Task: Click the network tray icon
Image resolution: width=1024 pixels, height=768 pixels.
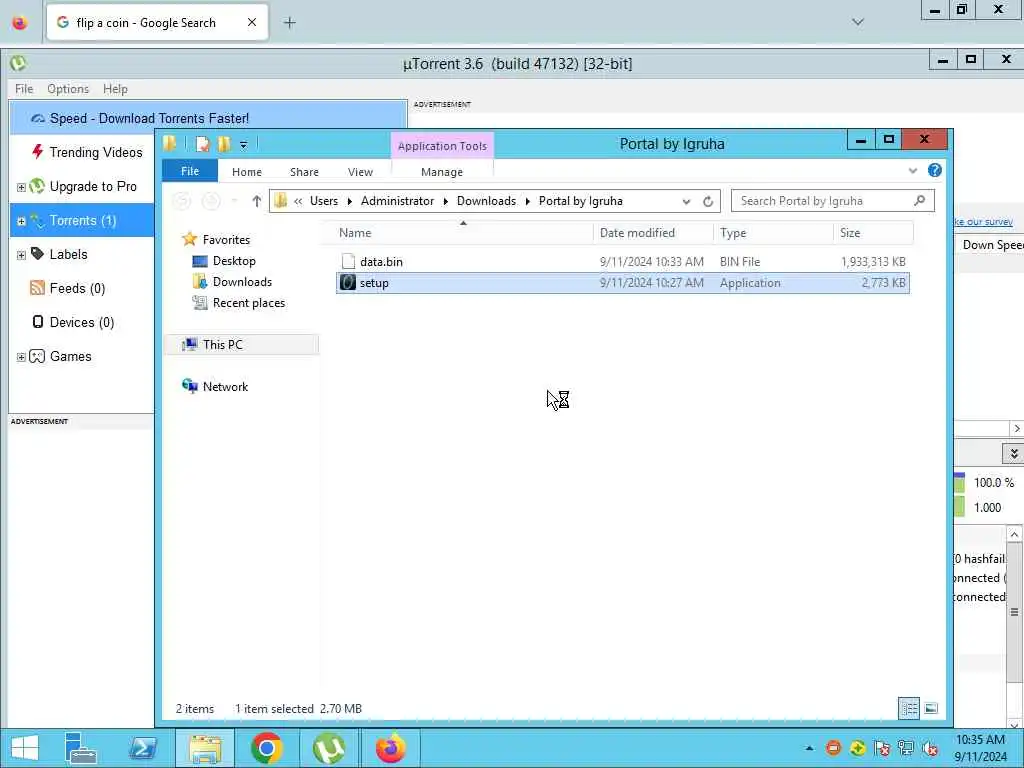Action: point(905,748)
